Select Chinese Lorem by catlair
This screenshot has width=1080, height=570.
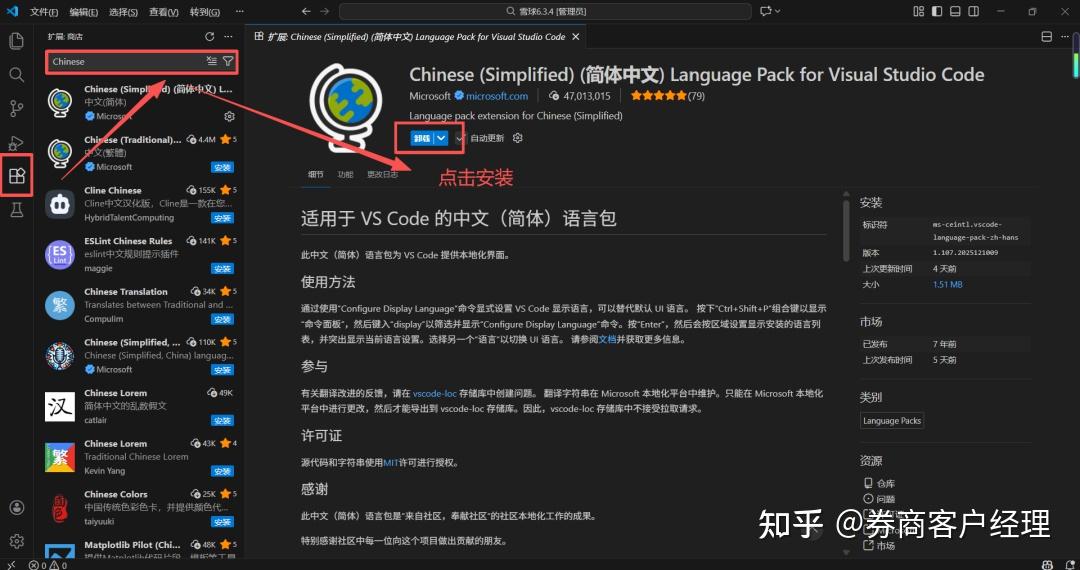(141, 405)
